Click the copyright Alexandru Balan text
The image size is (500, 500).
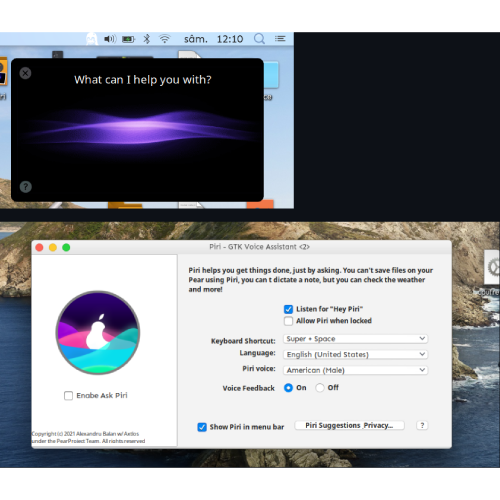(88, 437)
